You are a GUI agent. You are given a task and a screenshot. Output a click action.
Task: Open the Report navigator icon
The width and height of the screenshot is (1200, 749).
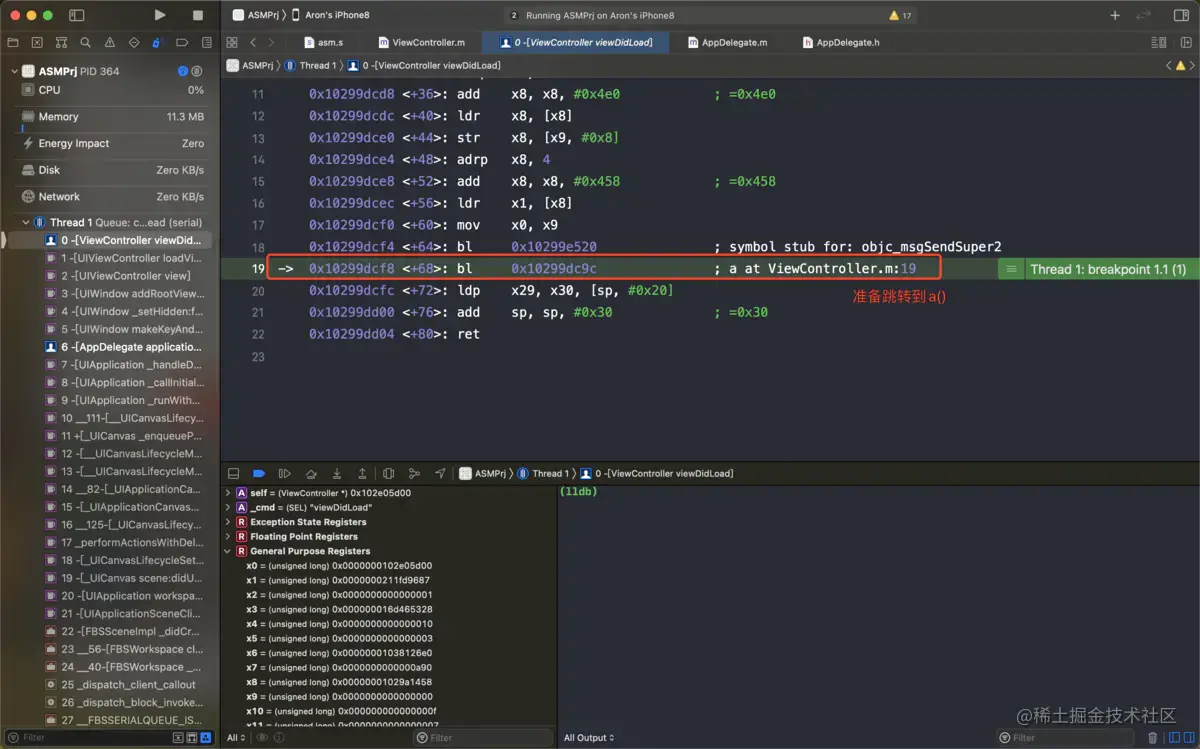click(x=206, y=43)
